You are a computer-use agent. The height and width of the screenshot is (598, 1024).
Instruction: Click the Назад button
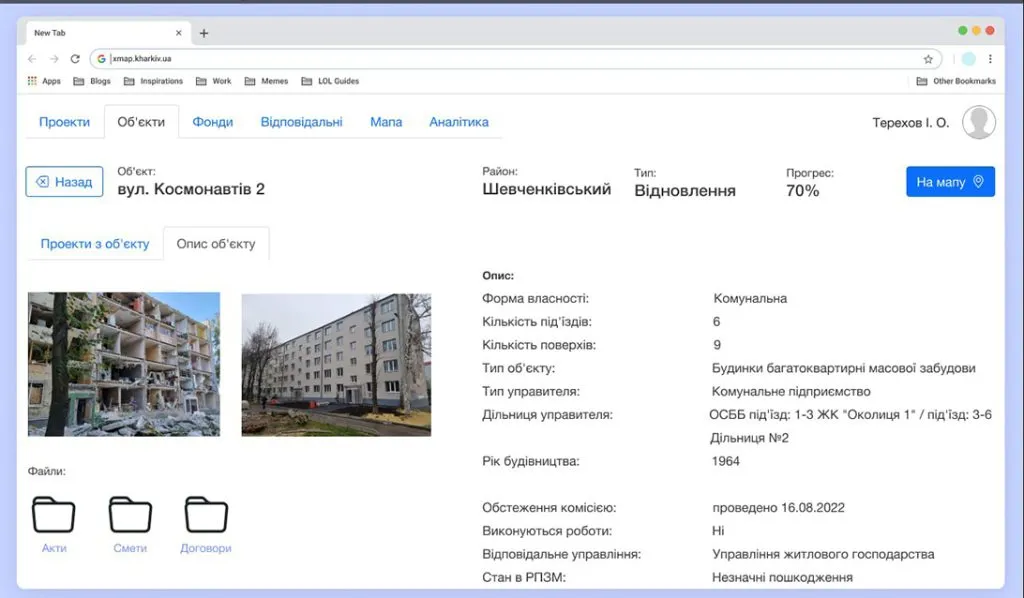(x=63, y=181)
